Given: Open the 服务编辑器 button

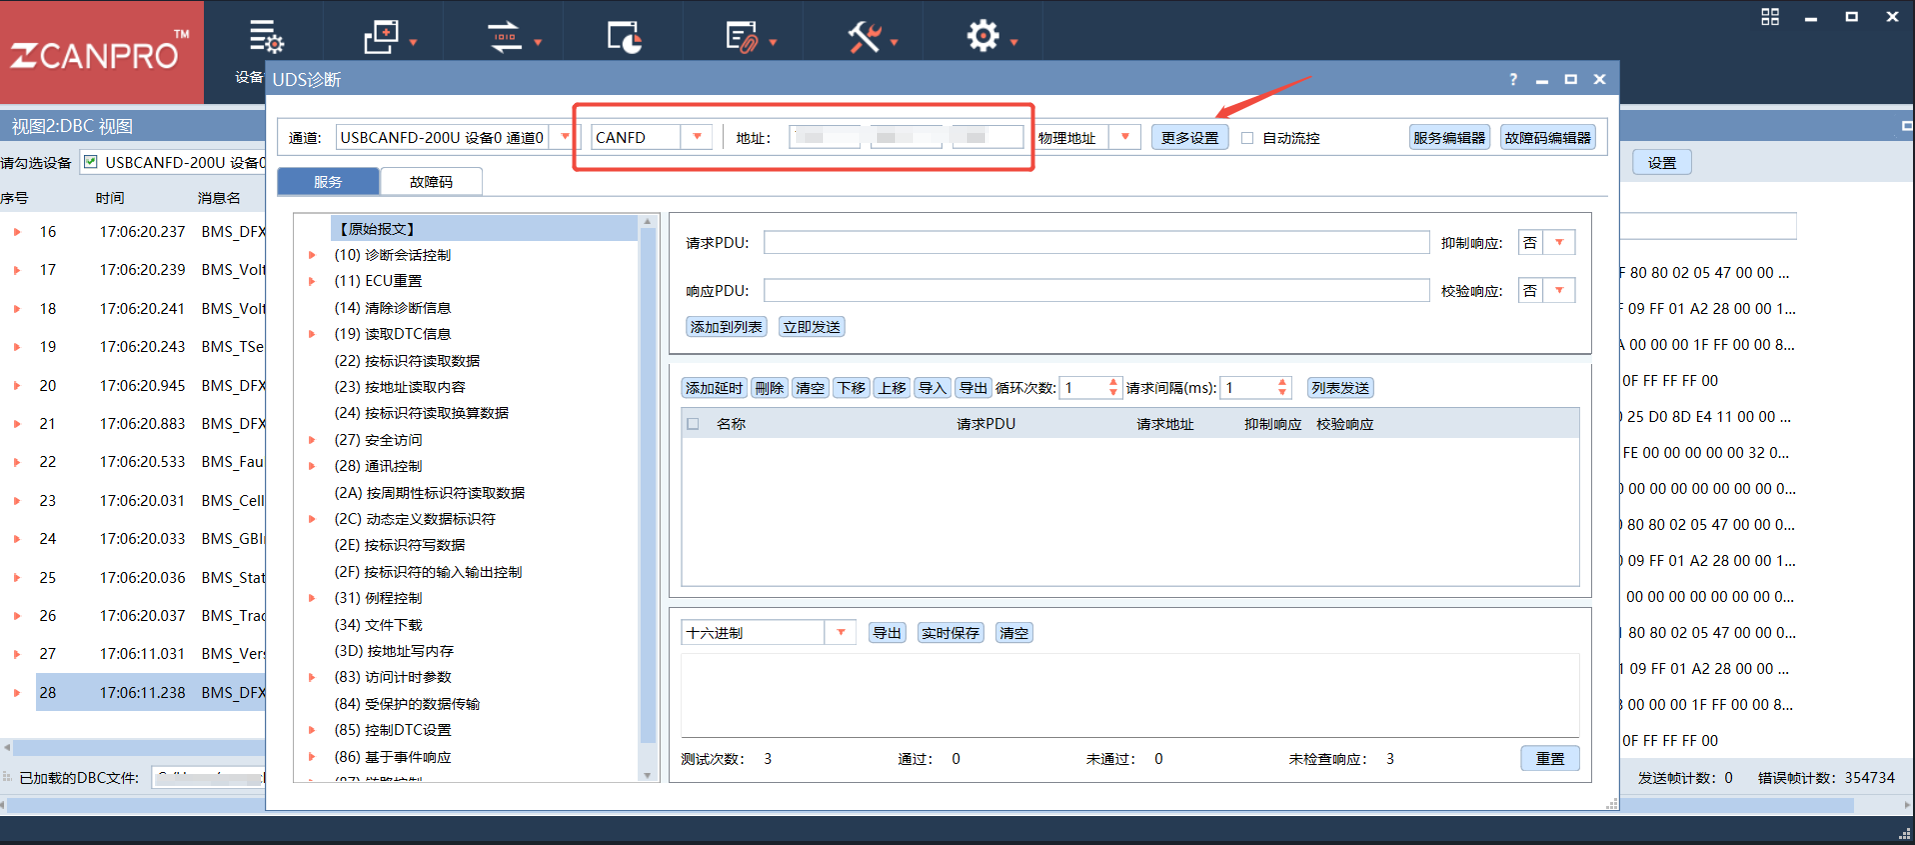Looking at the screenshot, I should click(x=1449, y=138).
